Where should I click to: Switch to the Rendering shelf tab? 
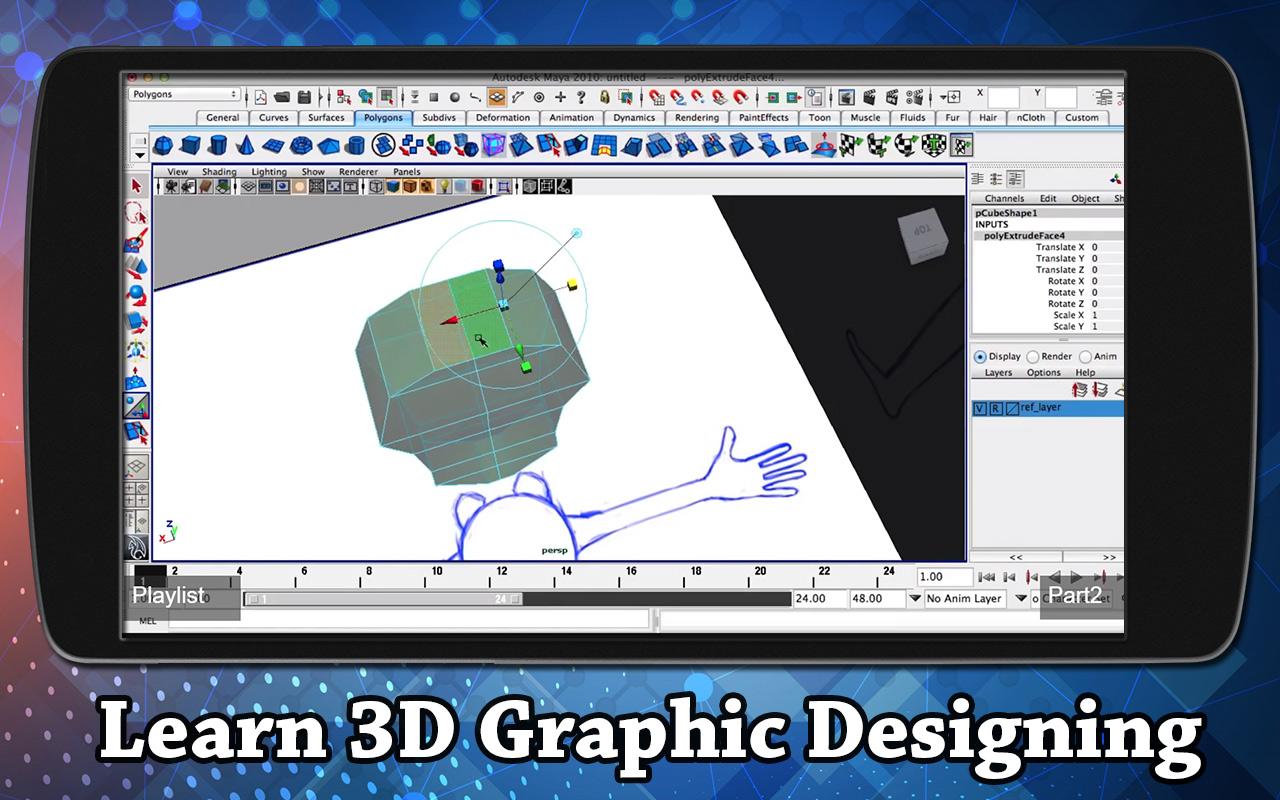(697, 118)
